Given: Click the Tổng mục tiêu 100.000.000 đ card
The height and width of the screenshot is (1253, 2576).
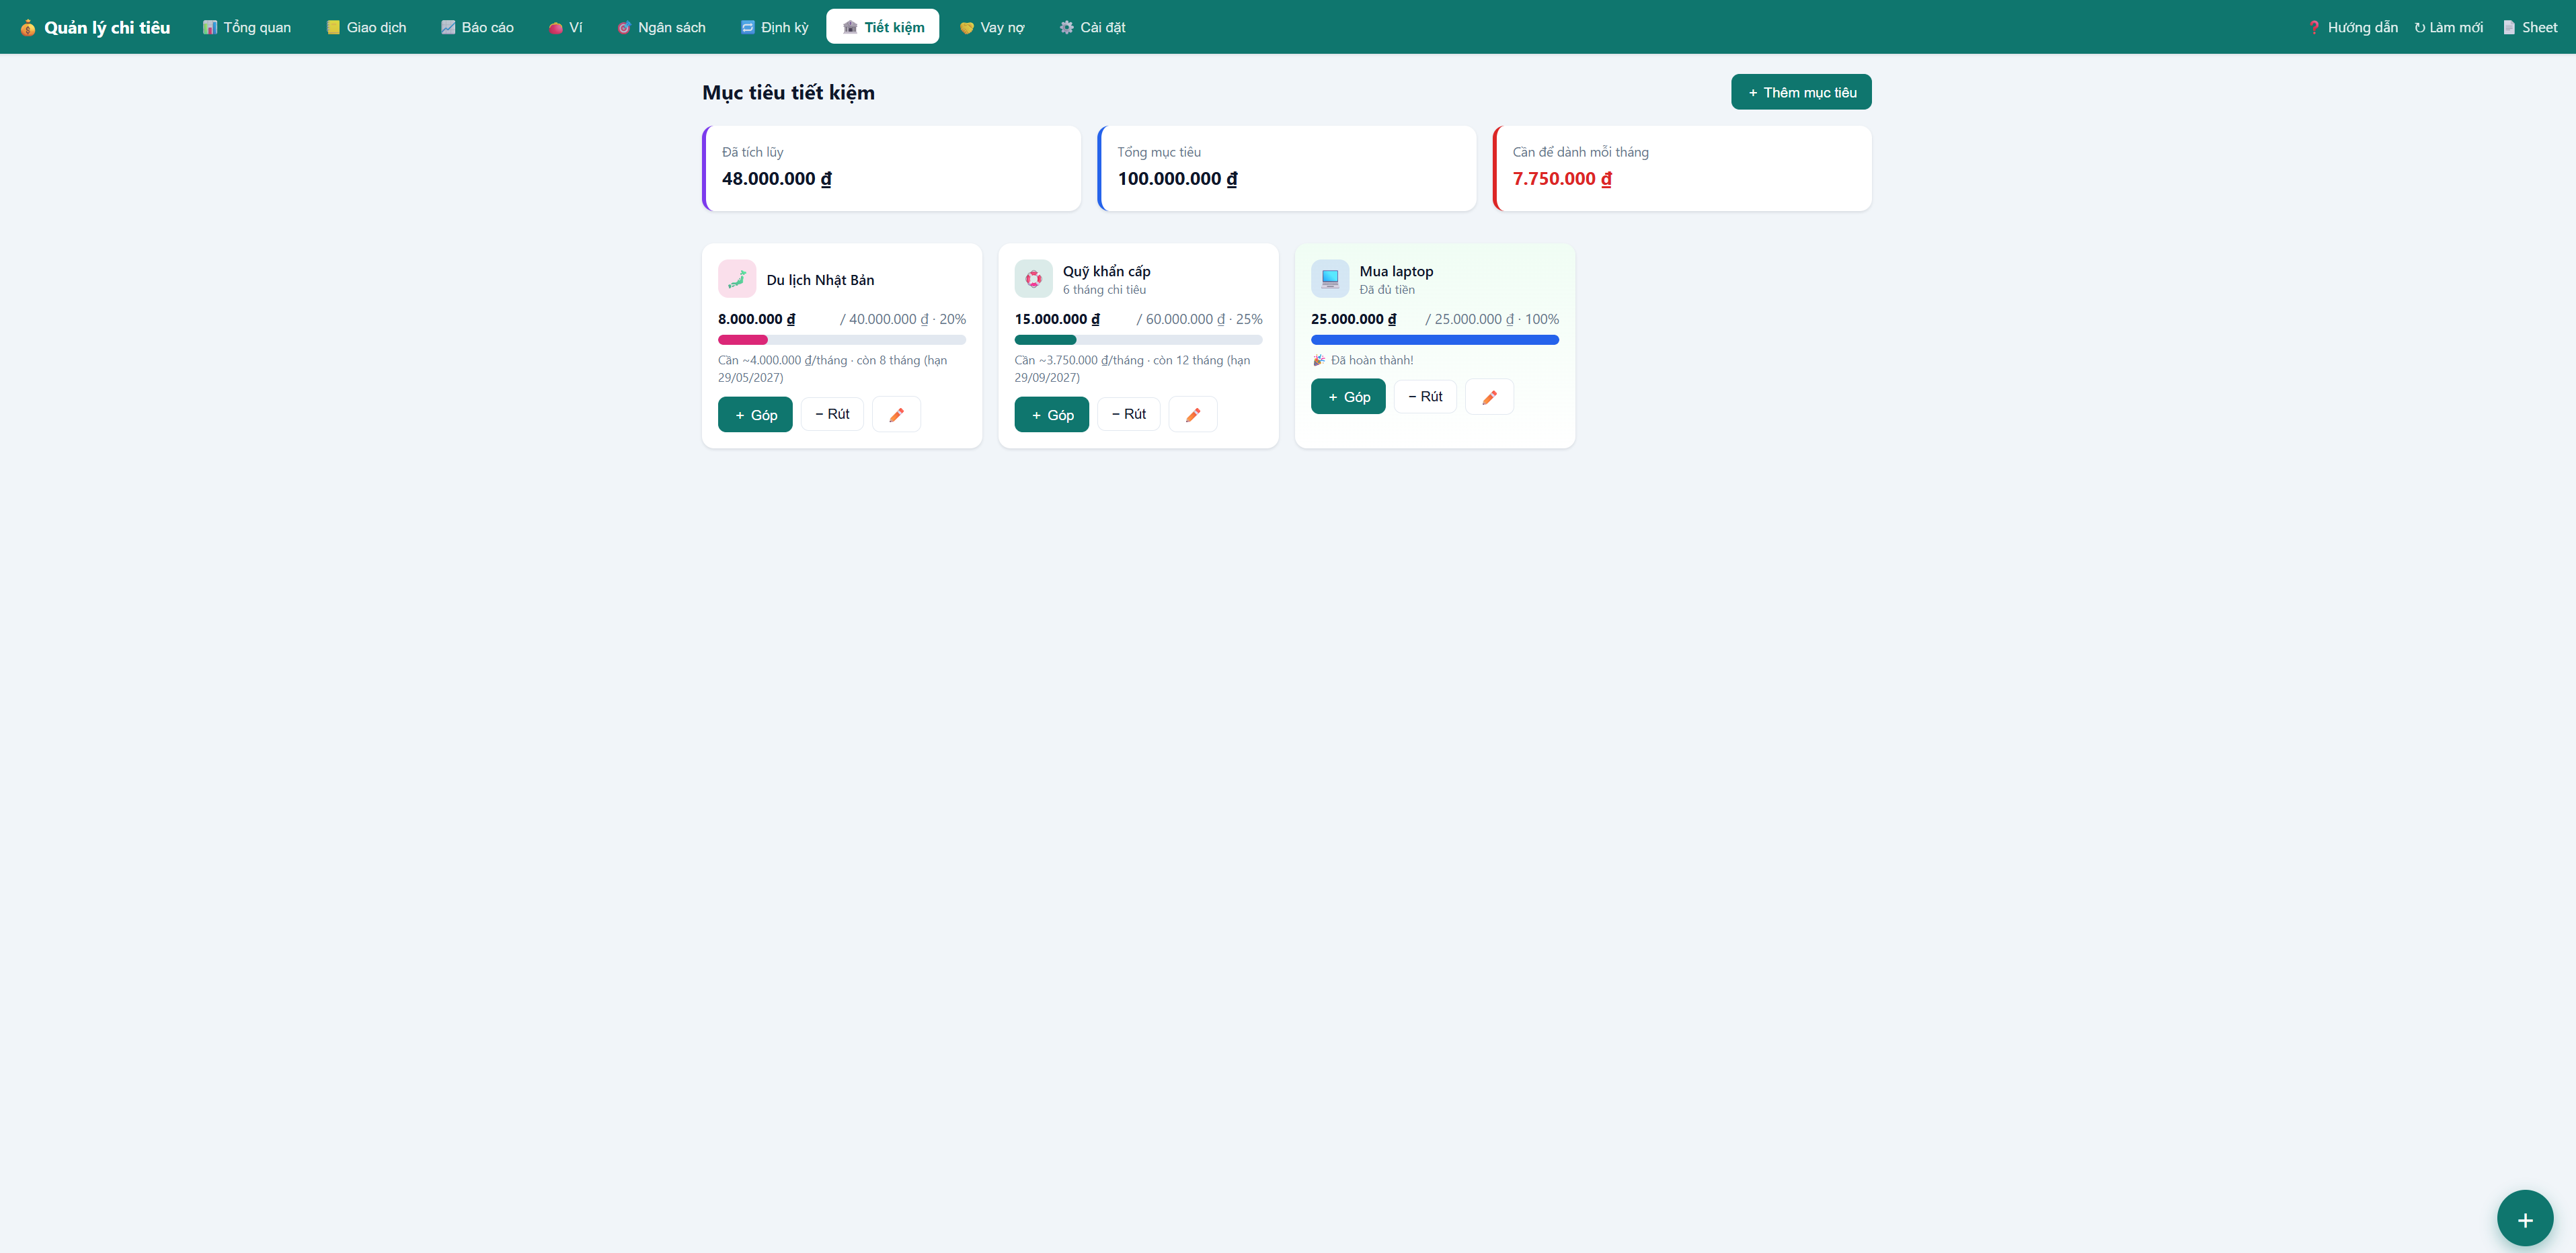Looking at the screenshot, I should tap(1287, 168).
